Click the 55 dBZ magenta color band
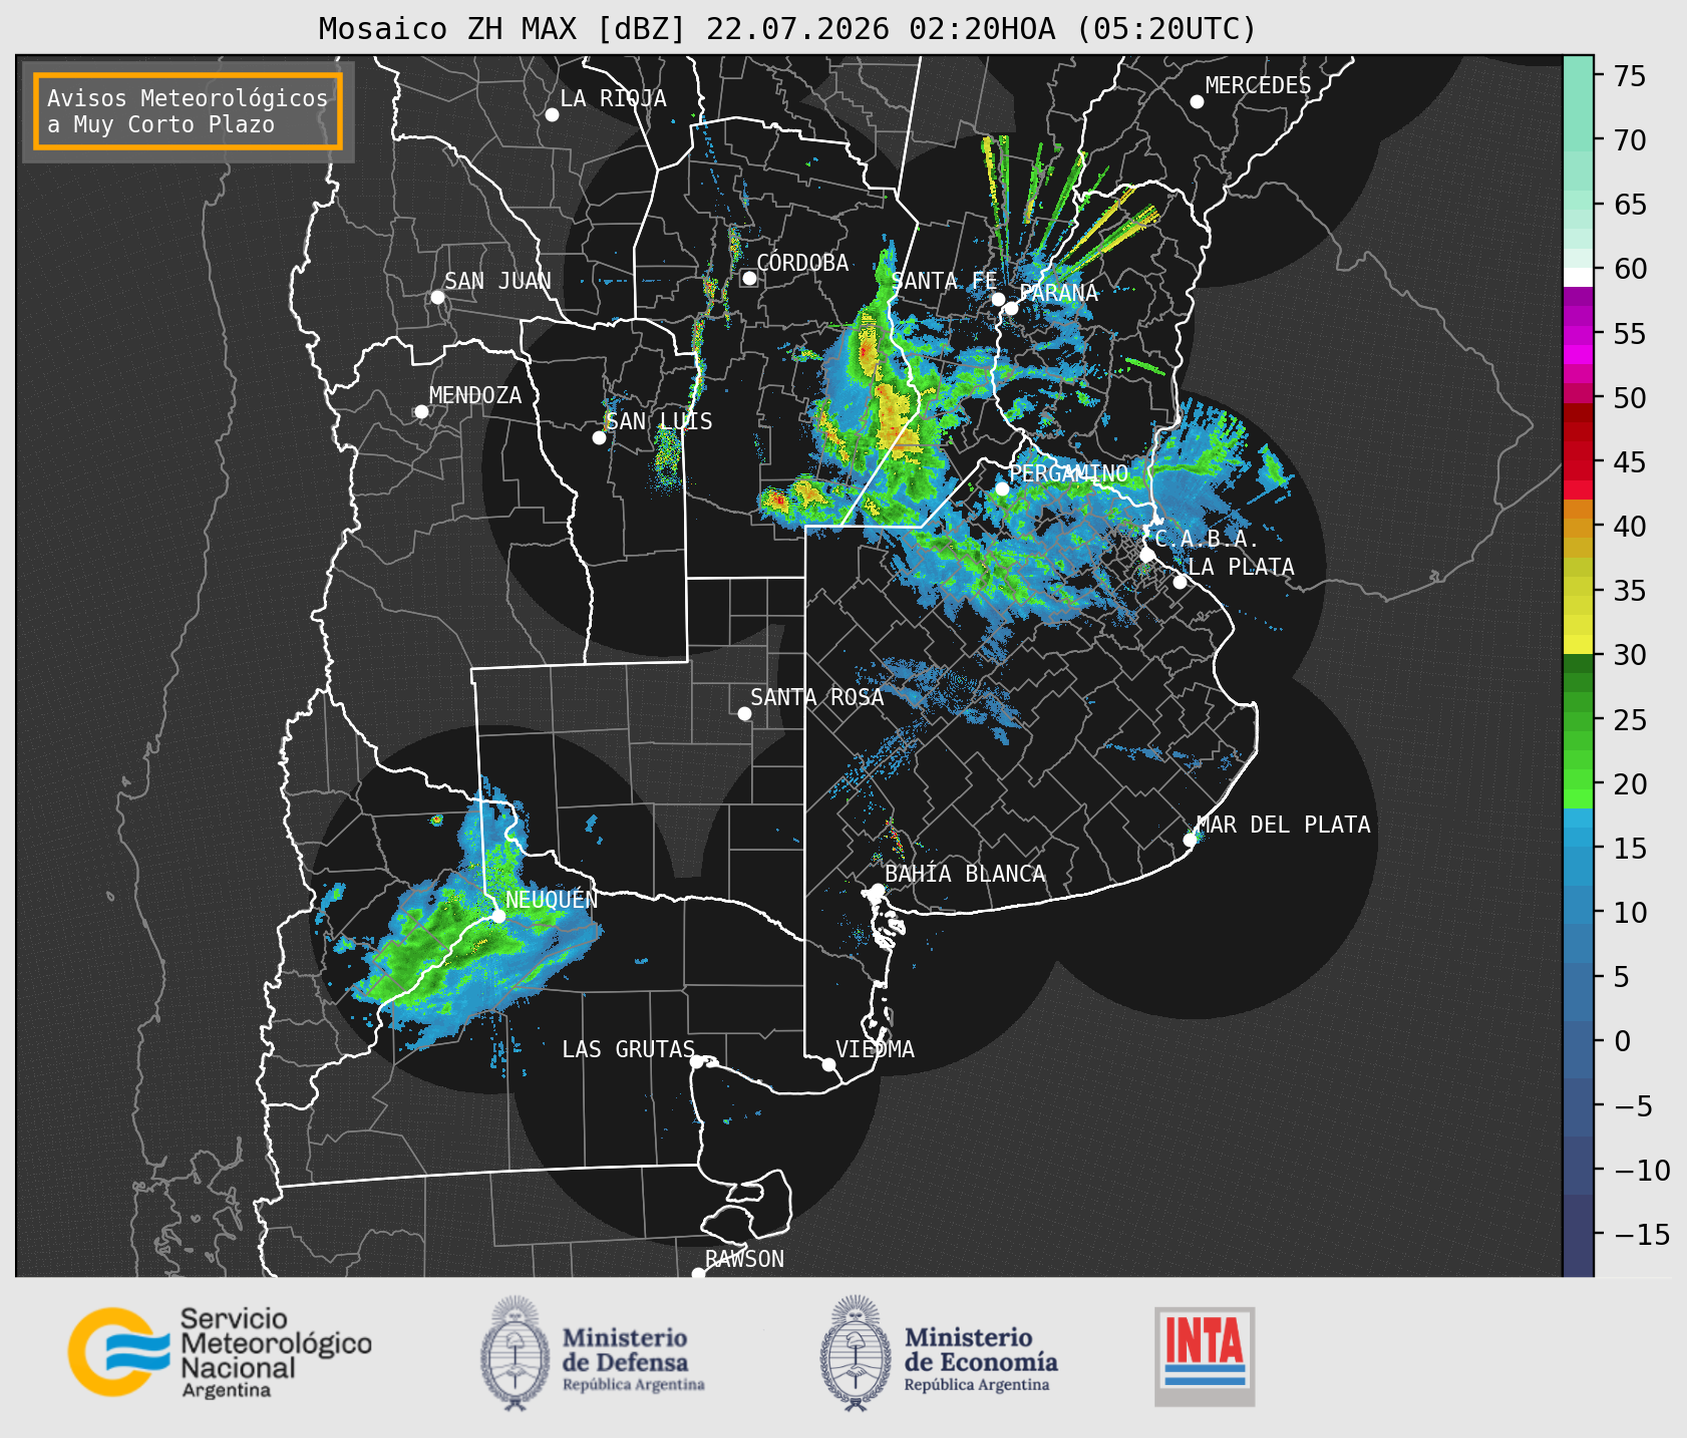Viewport: 1687px width, 1438px height. click(x=1578, y=333)
